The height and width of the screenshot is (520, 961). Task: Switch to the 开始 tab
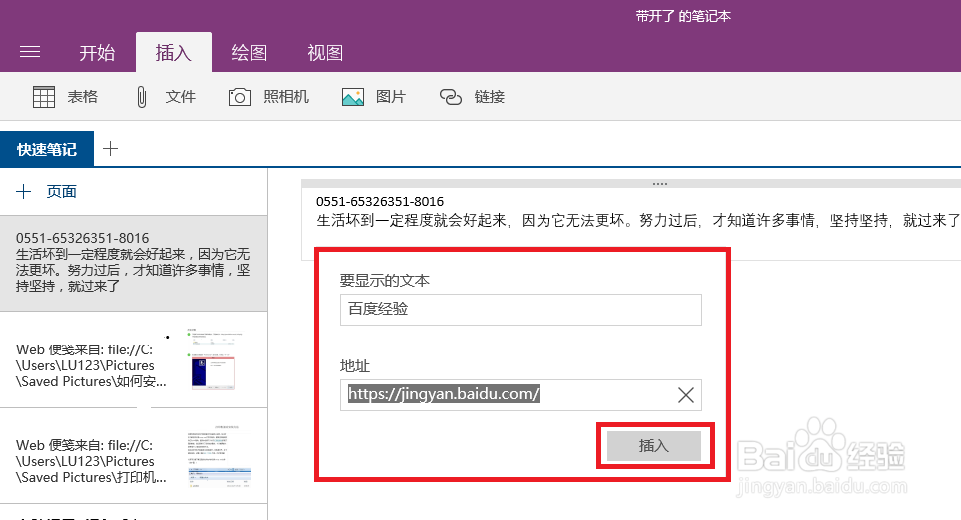tap(97, 53)
